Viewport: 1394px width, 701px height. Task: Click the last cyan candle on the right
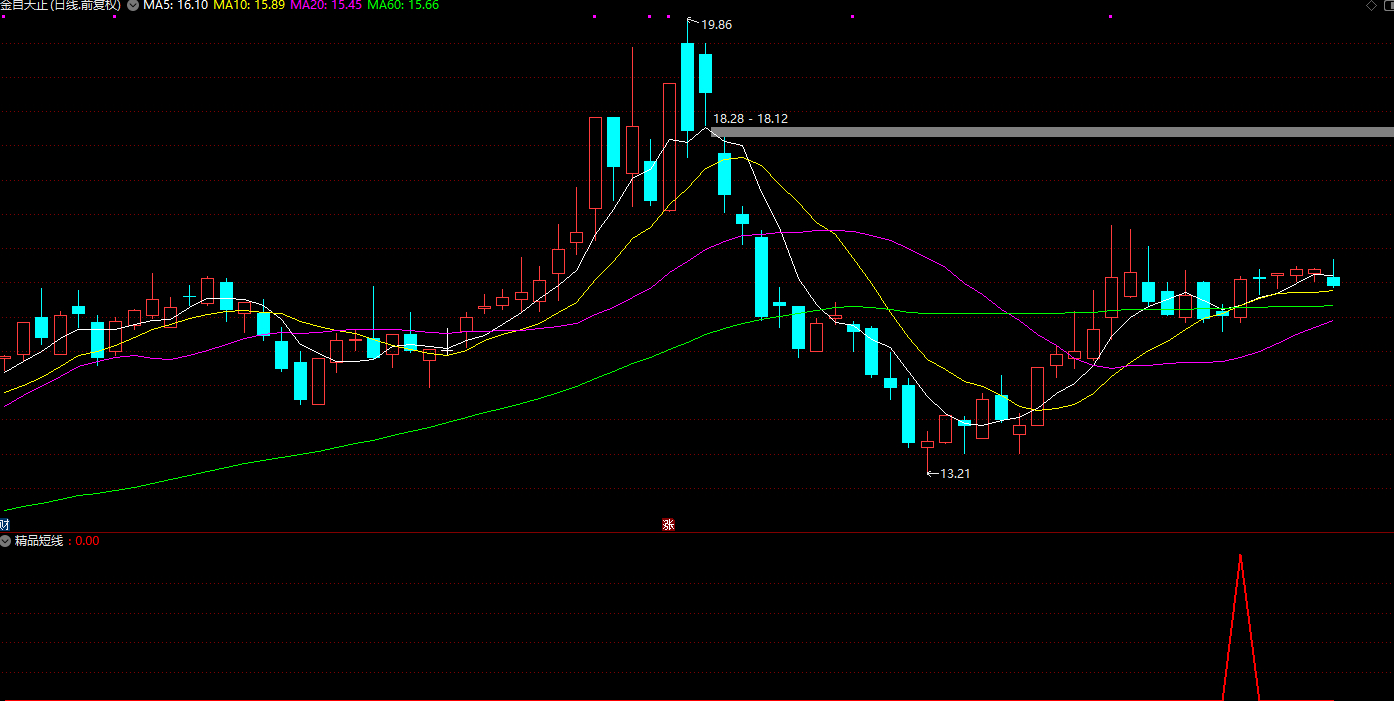pos(1333,281)
